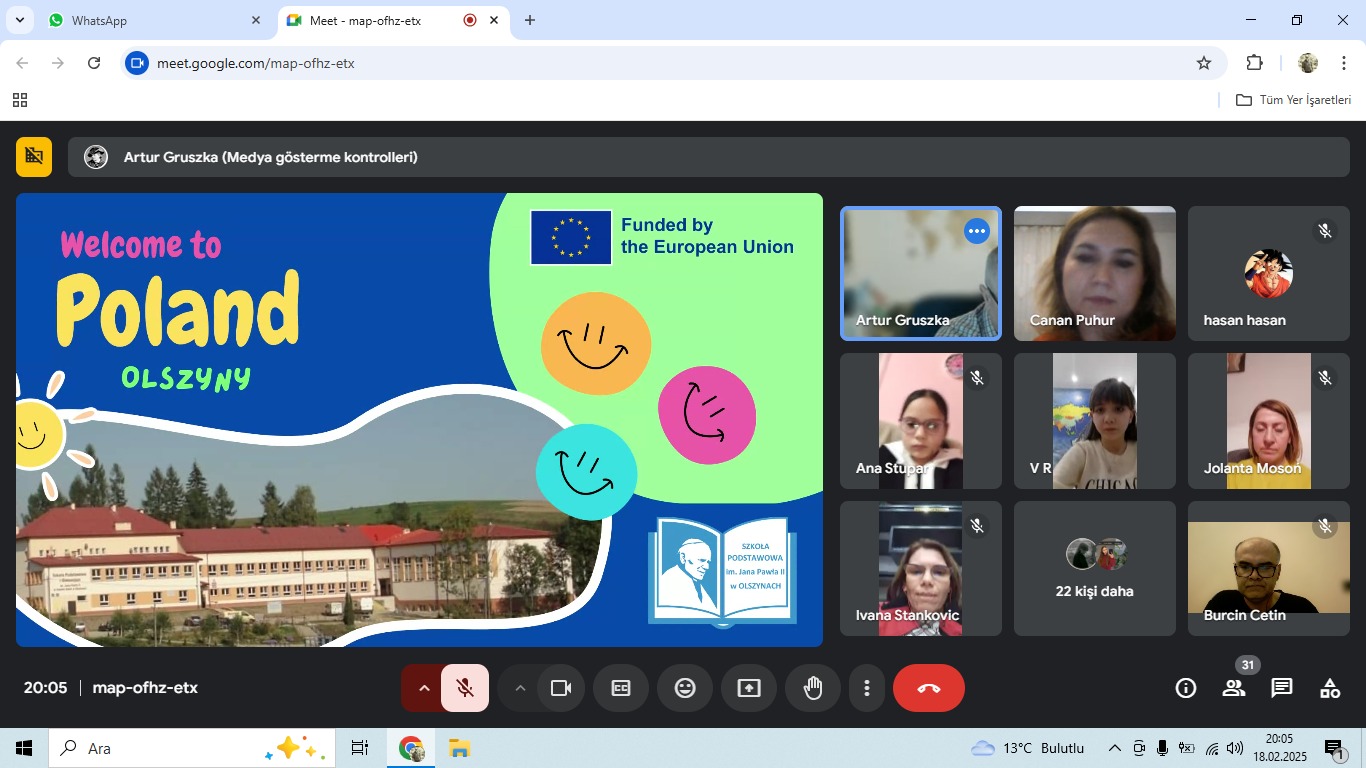1366x768 pixels.
Task: Open meeting details info icon
Action: (1186, 688)
